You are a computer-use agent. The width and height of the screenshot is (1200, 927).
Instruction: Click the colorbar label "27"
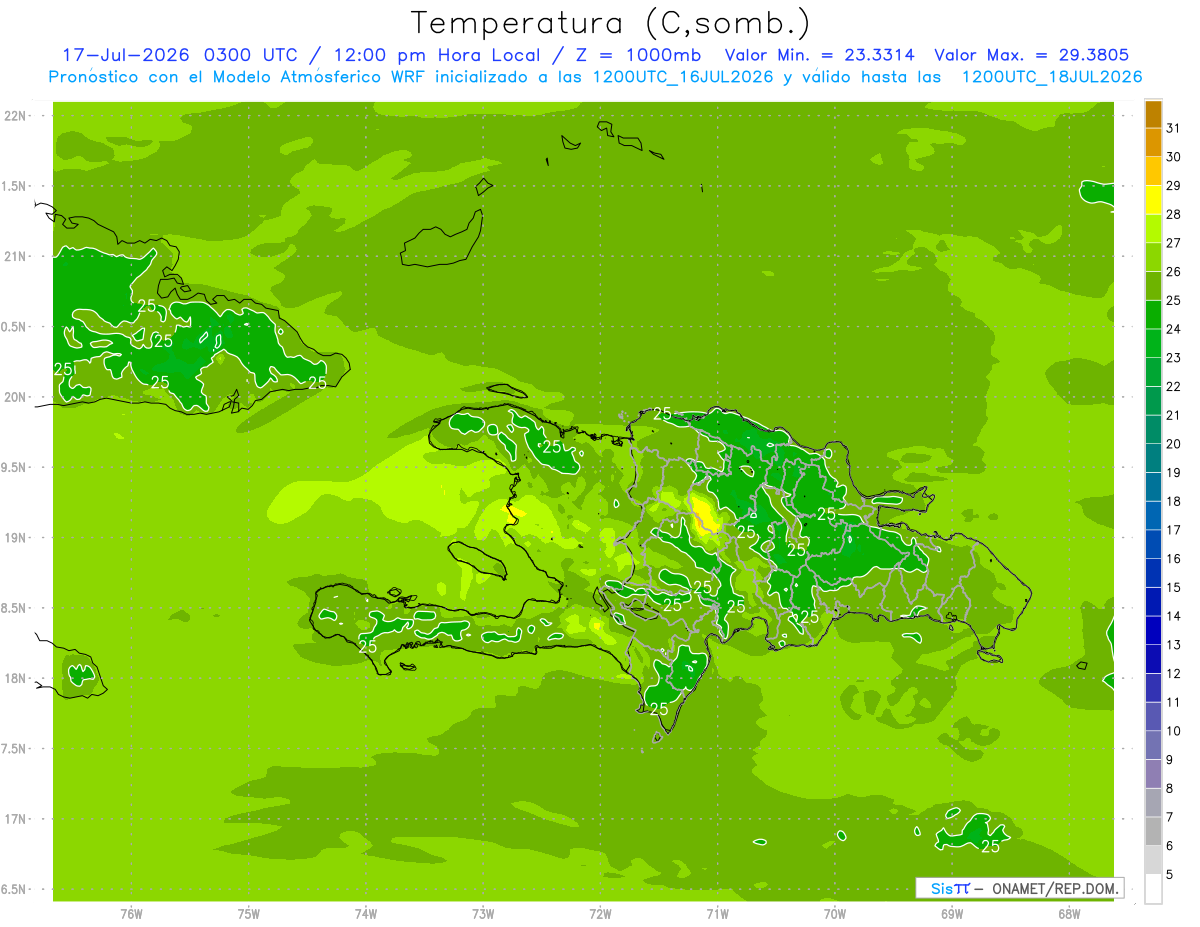click(x=1174, y=243)
